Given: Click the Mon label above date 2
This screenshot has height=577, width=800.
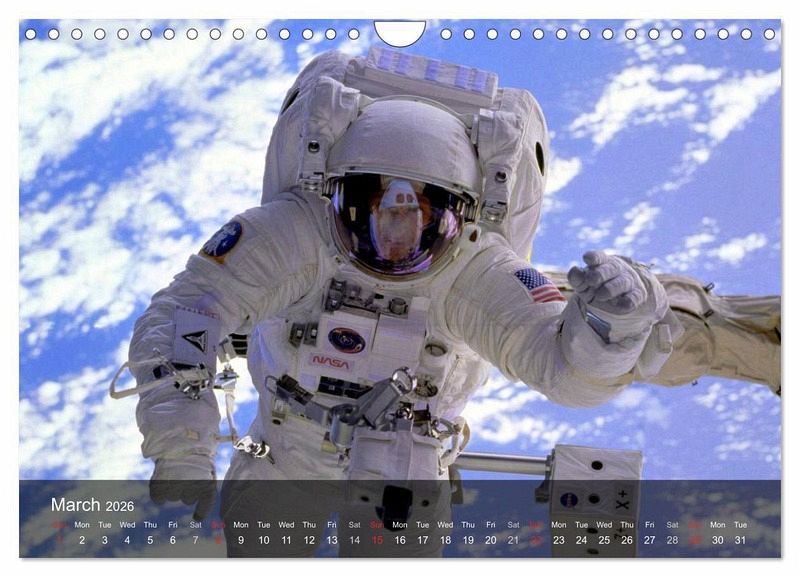Looking at the screenshot, I should (82, 525).
